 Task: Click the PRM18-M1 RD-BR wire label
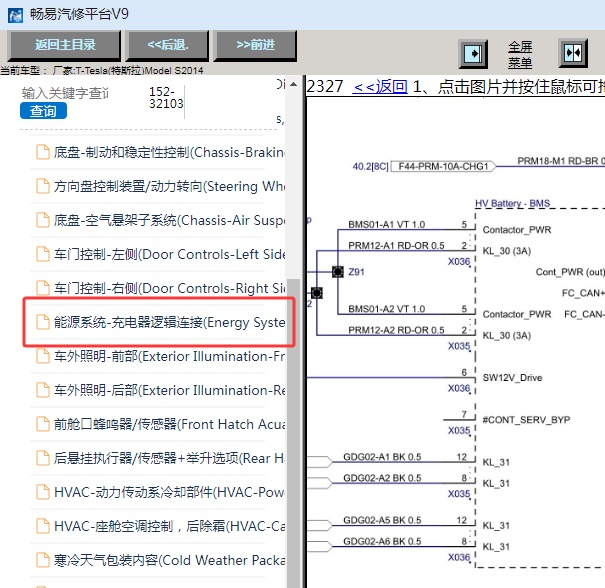(x=561, y=161)
